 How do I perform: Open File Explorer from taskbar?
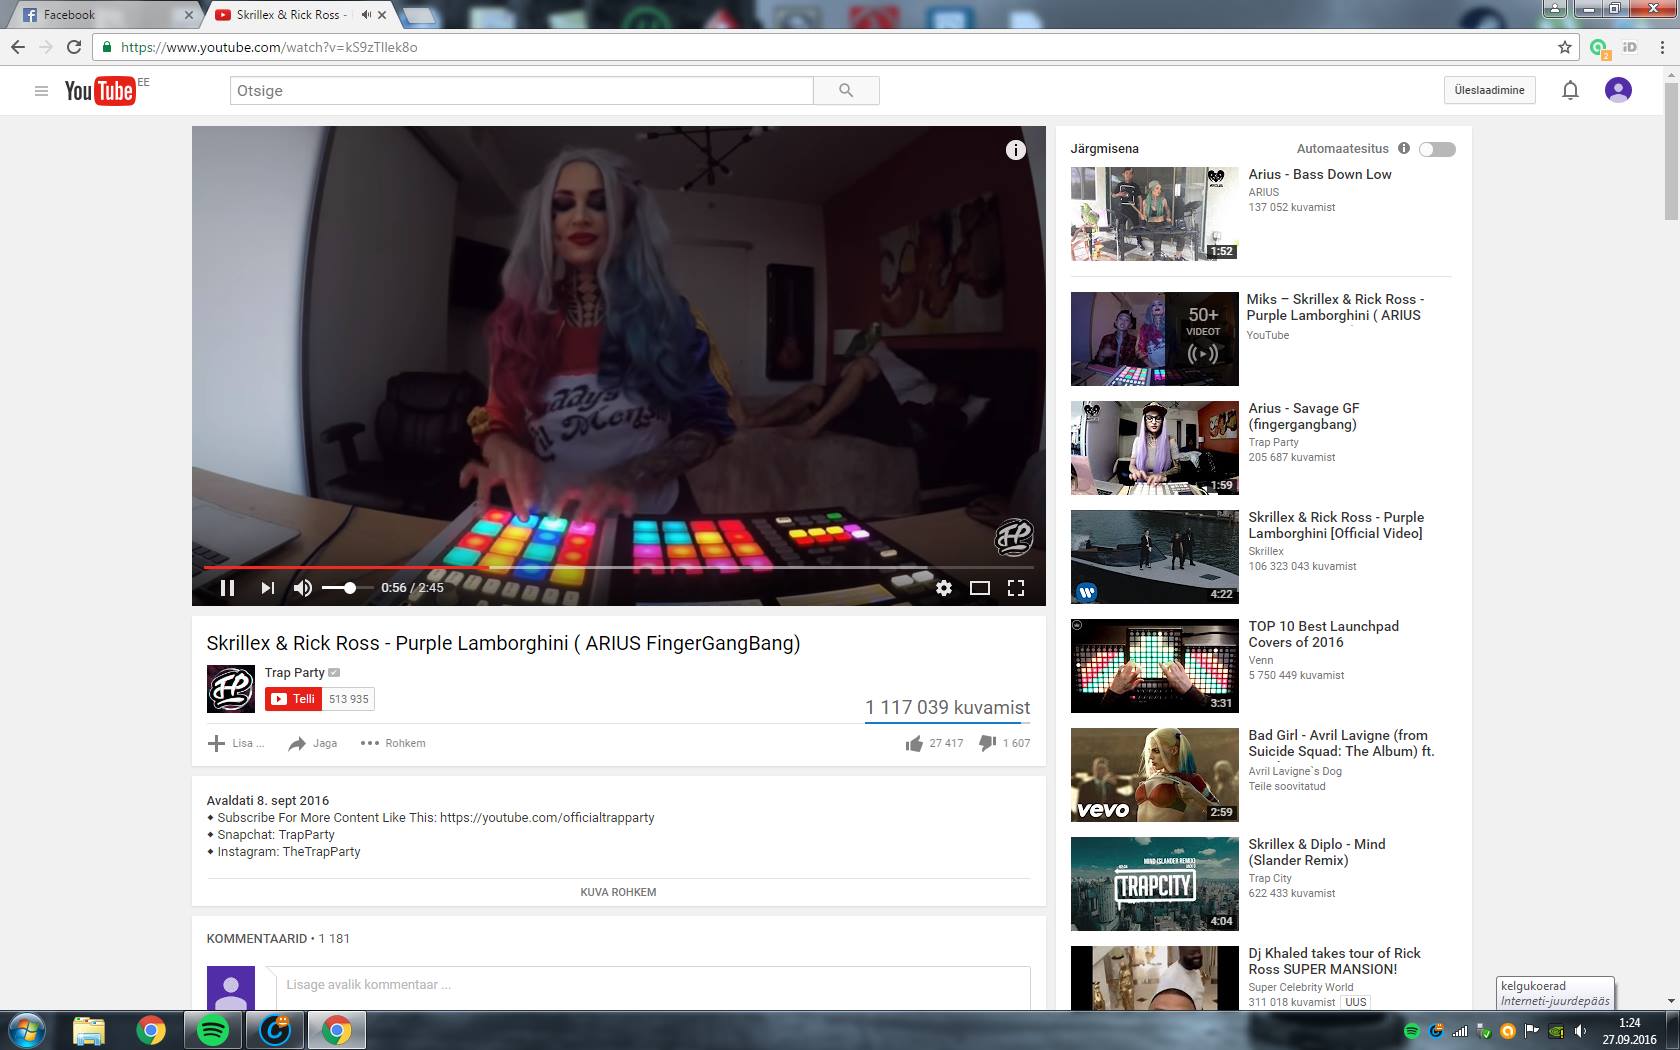(89, 1030)
